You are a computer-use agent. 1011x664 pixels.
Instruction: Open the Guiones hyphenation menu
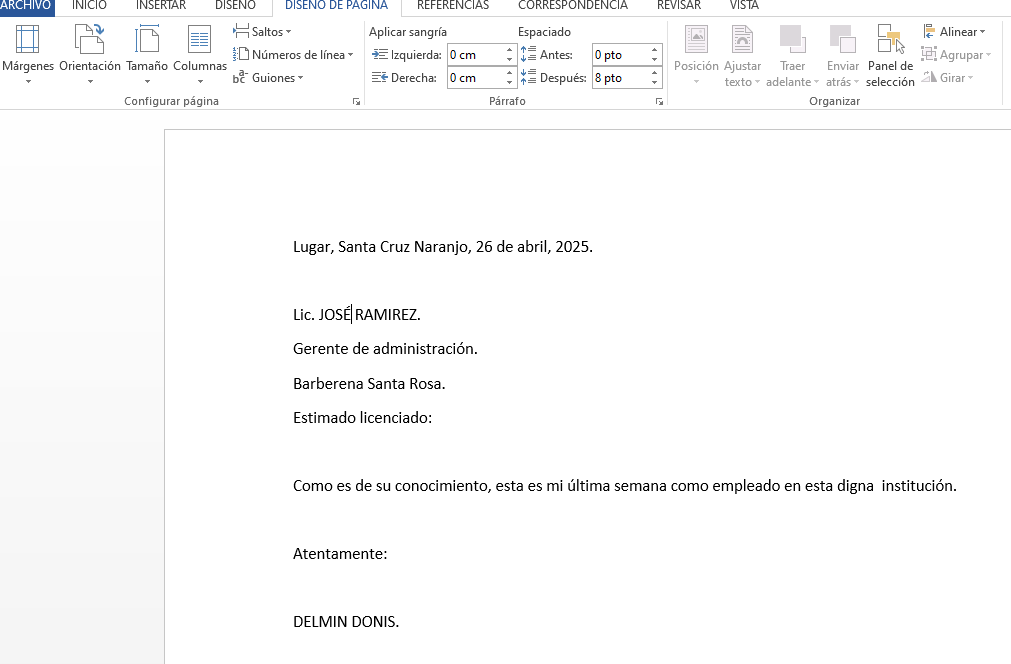coord(268,78)
